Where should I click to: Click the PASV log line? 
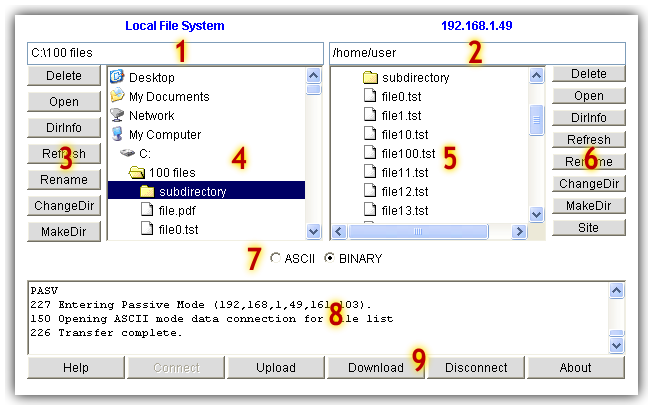pos(44,290)
